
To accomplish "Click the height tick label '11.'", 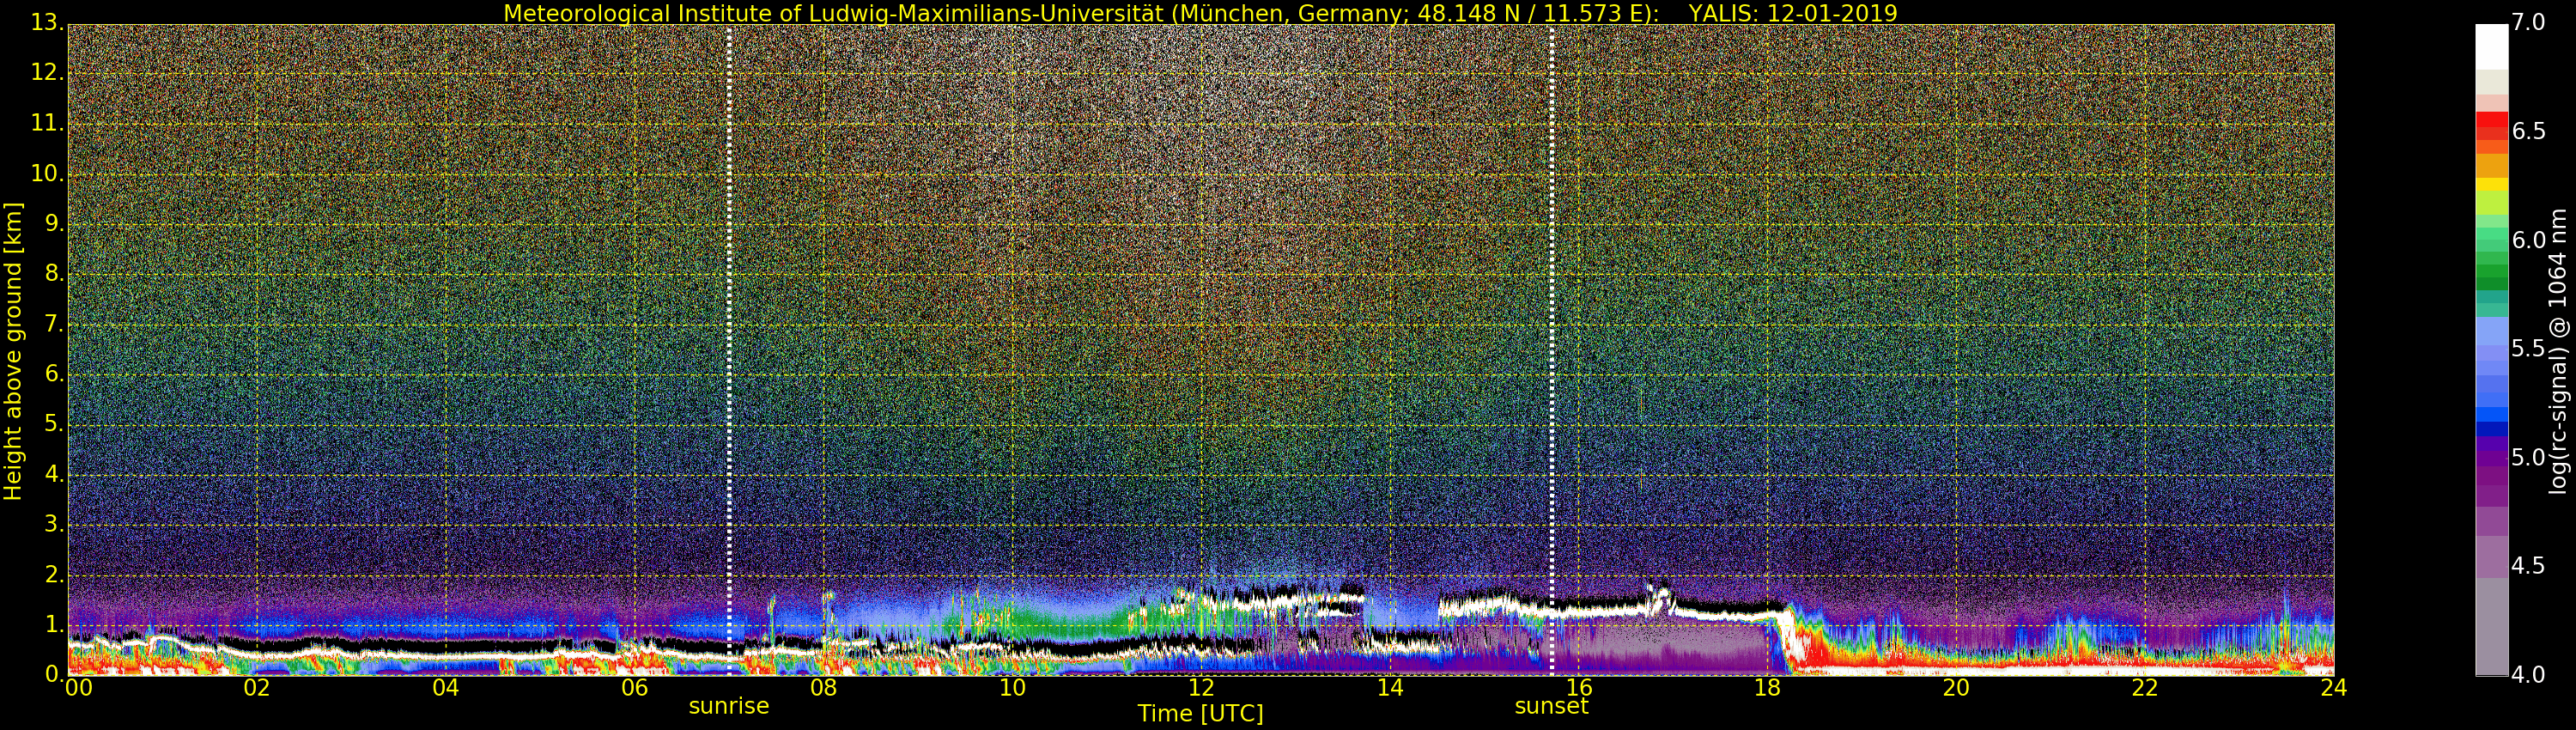I will pyautogui.click(x=47, y=123).
